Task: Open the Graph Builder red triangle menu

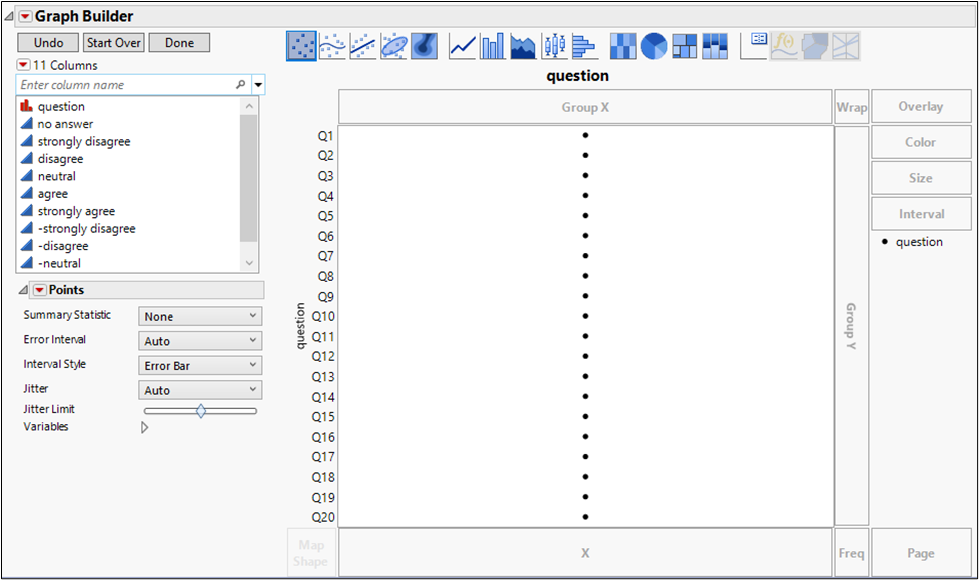Action: [25, 16]
